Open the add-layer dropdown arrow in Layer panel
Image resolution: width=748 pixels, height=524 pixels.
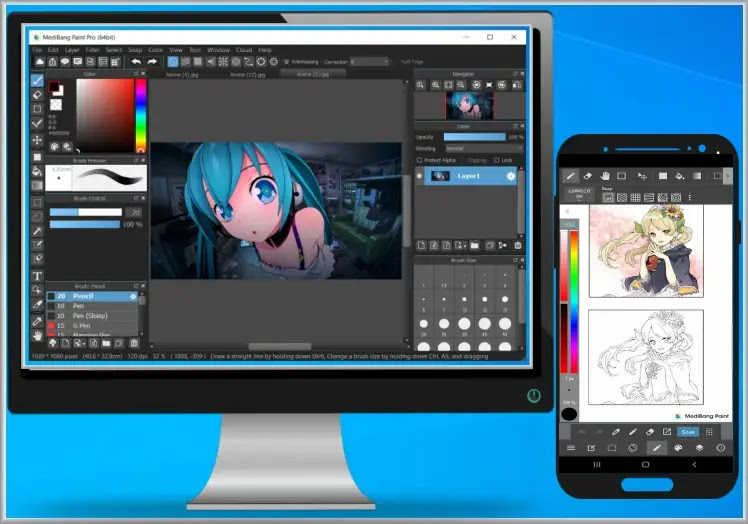coord(464,246)
